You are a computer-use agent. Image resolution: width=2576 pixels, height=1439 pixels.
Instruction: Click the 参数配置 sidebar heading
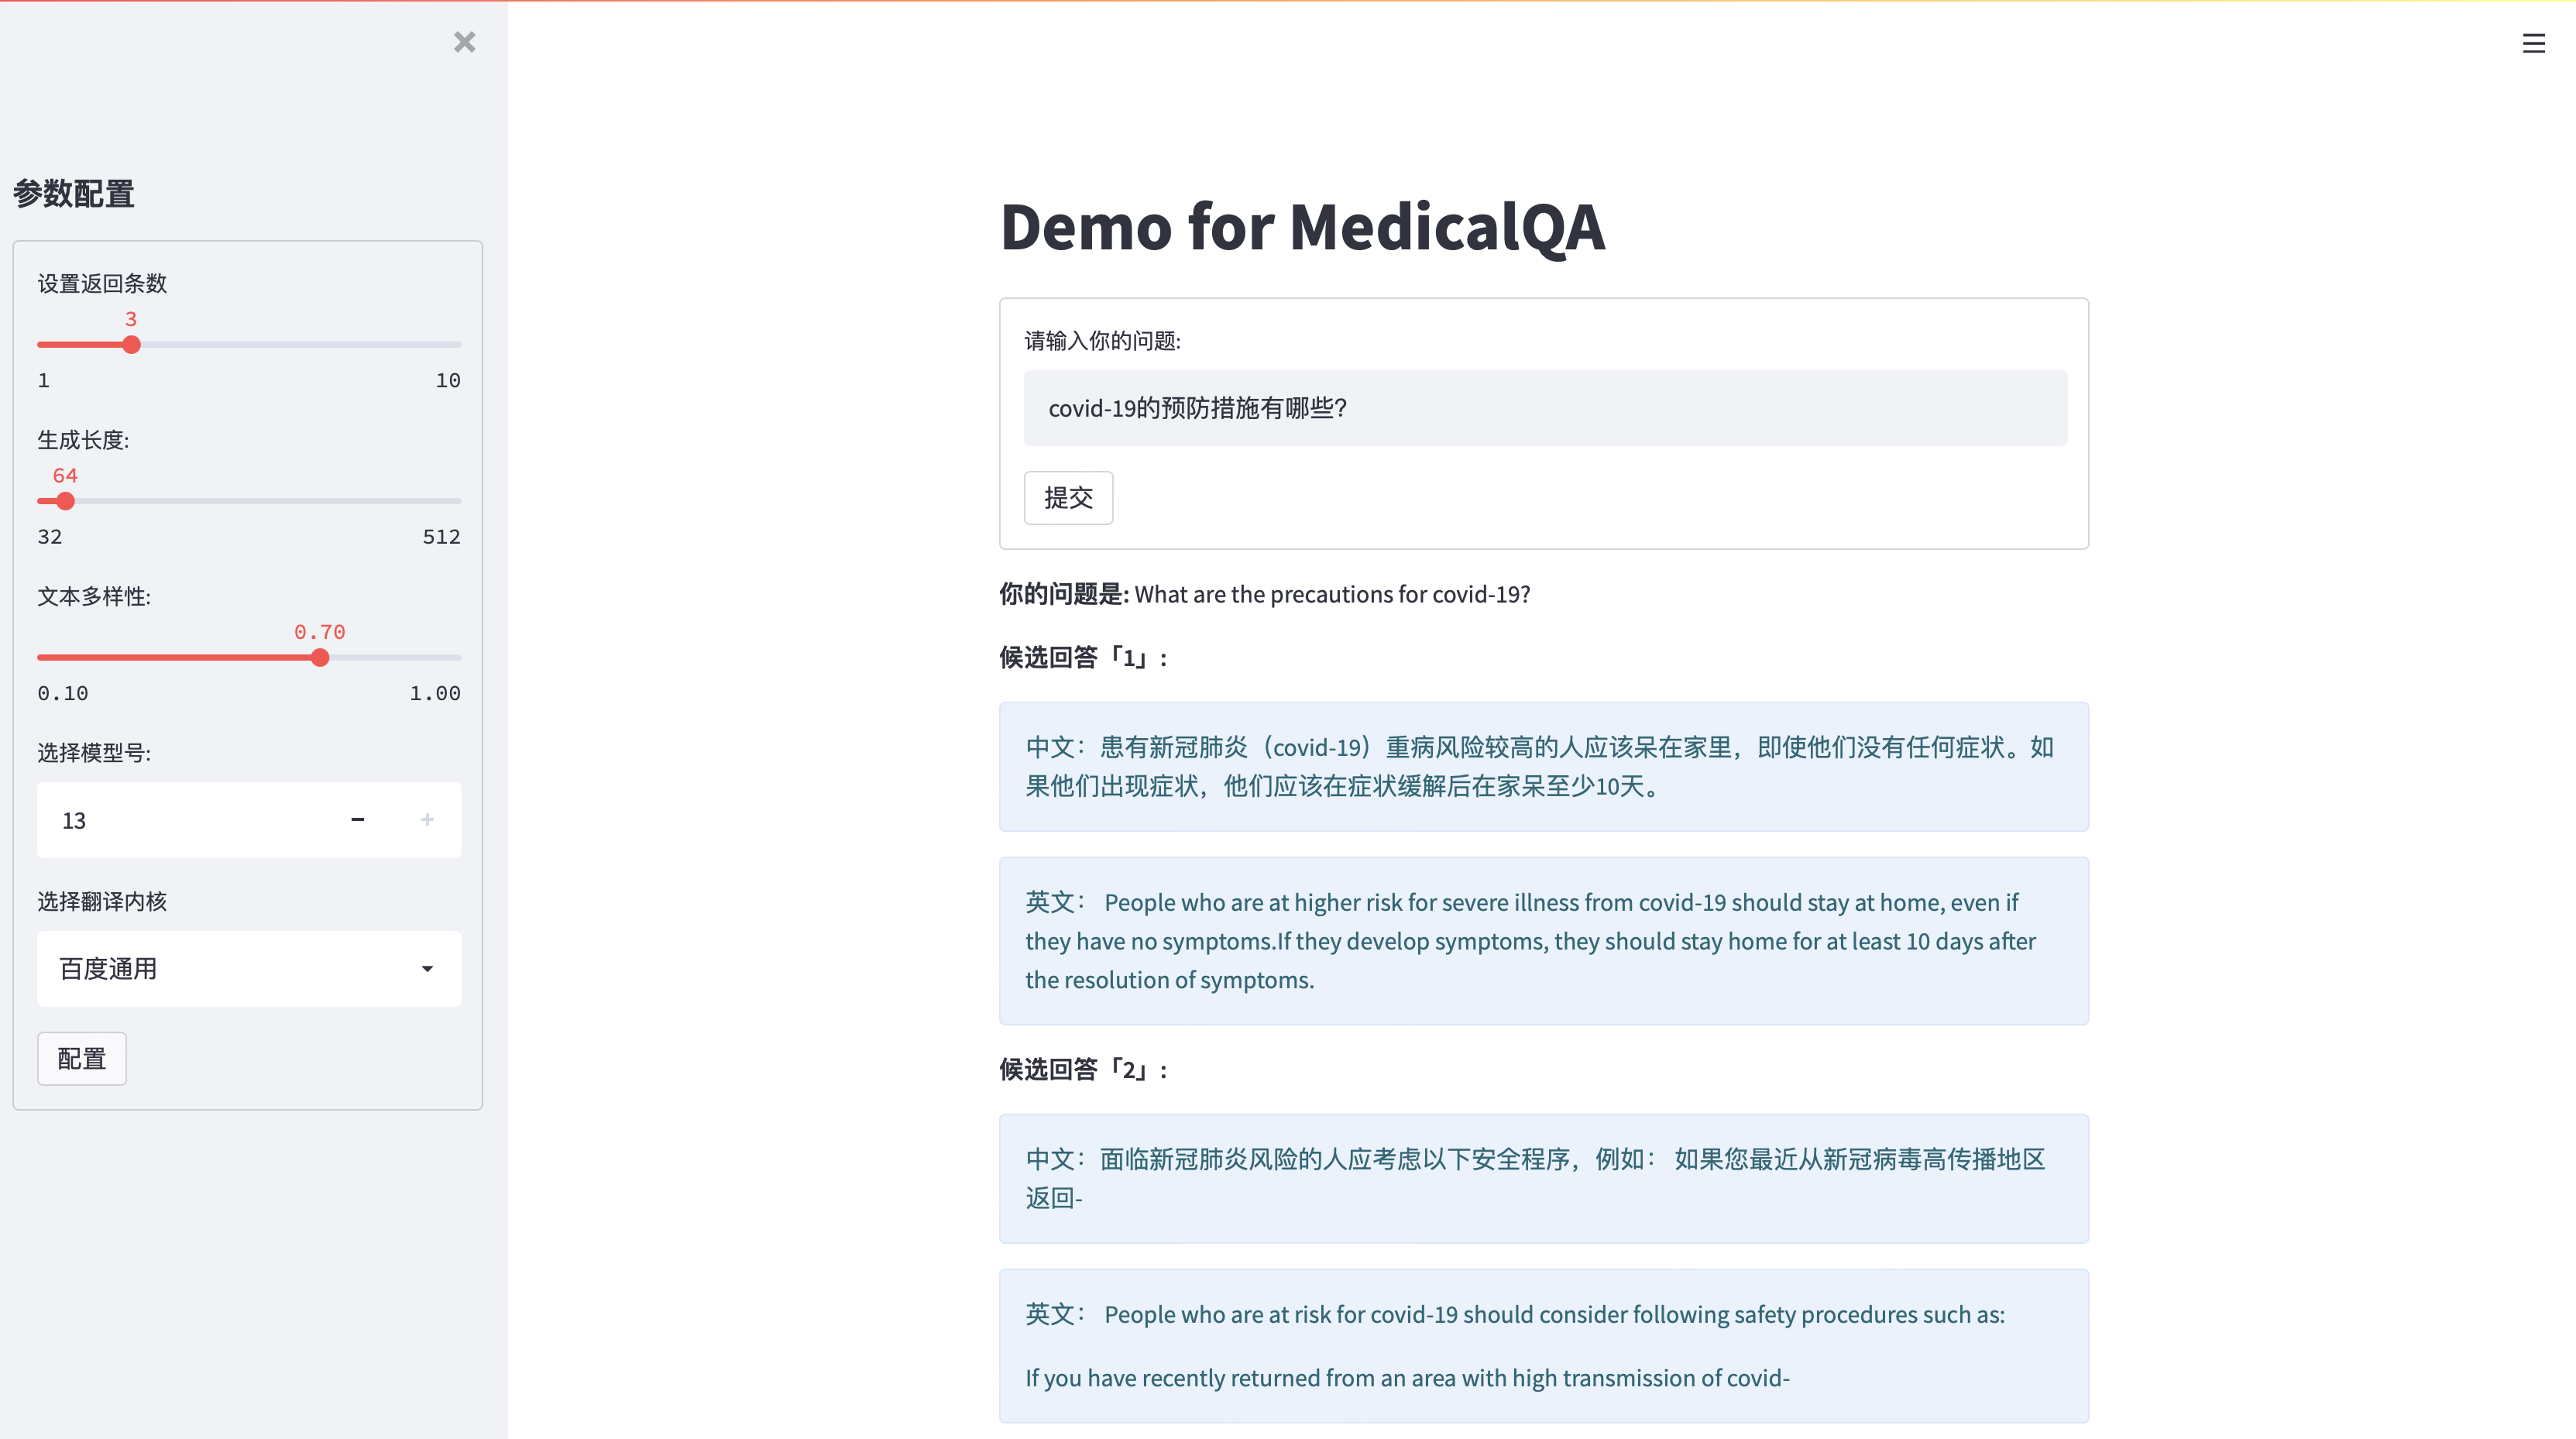(74, 194)
